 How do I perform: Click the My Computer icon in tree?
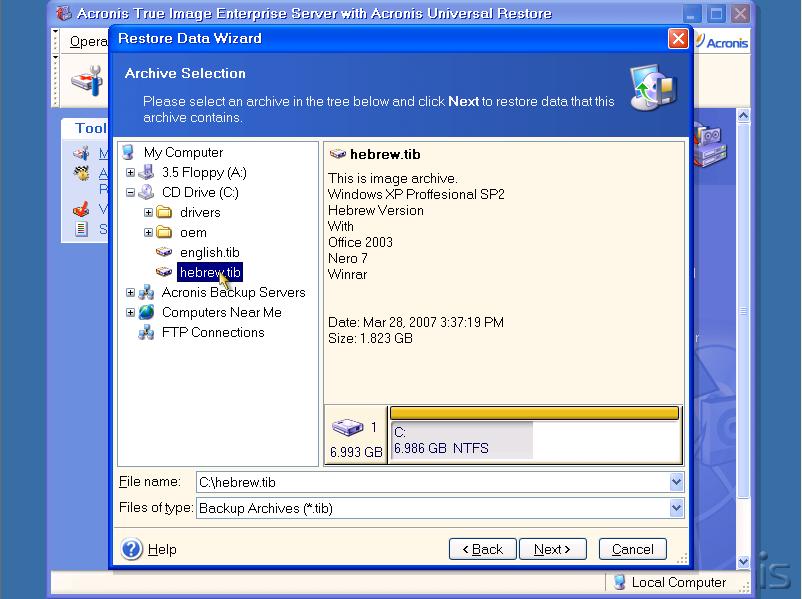pos(128,152)
